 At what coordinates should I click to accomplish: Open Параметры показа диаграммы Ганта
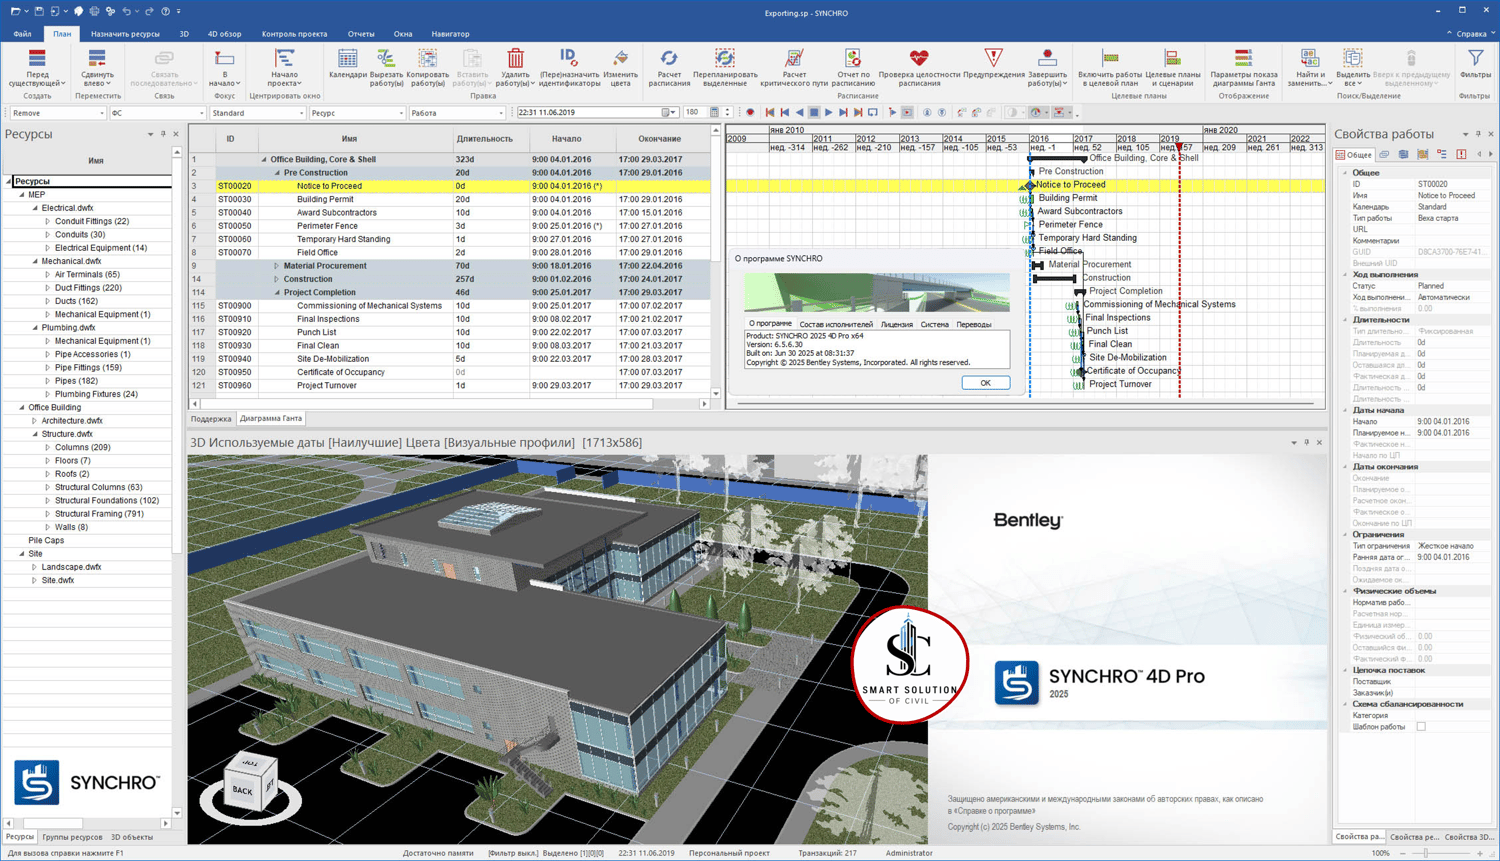pos(1243,62)
